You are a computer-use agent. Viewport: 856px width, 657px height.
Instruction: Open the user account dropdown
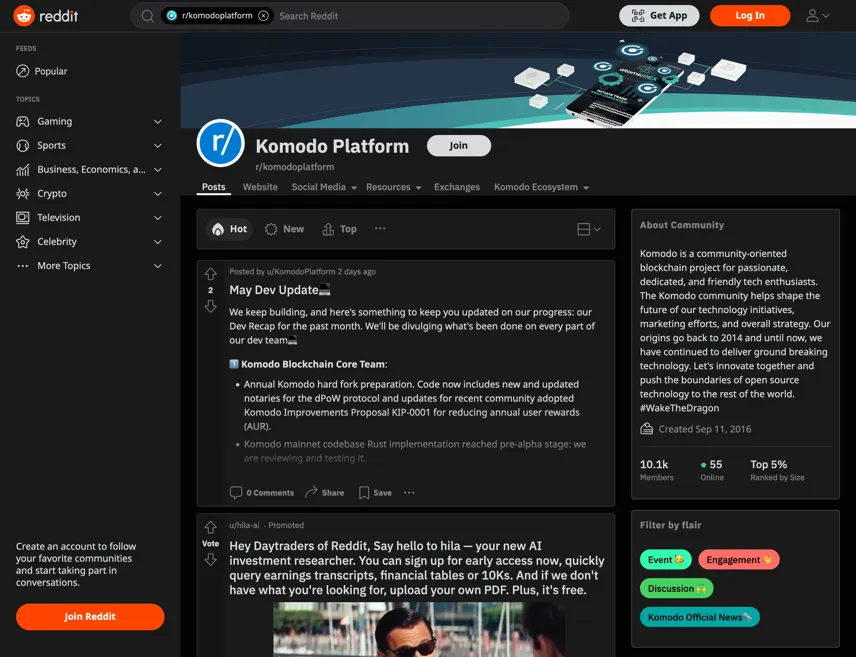[817, 16]
